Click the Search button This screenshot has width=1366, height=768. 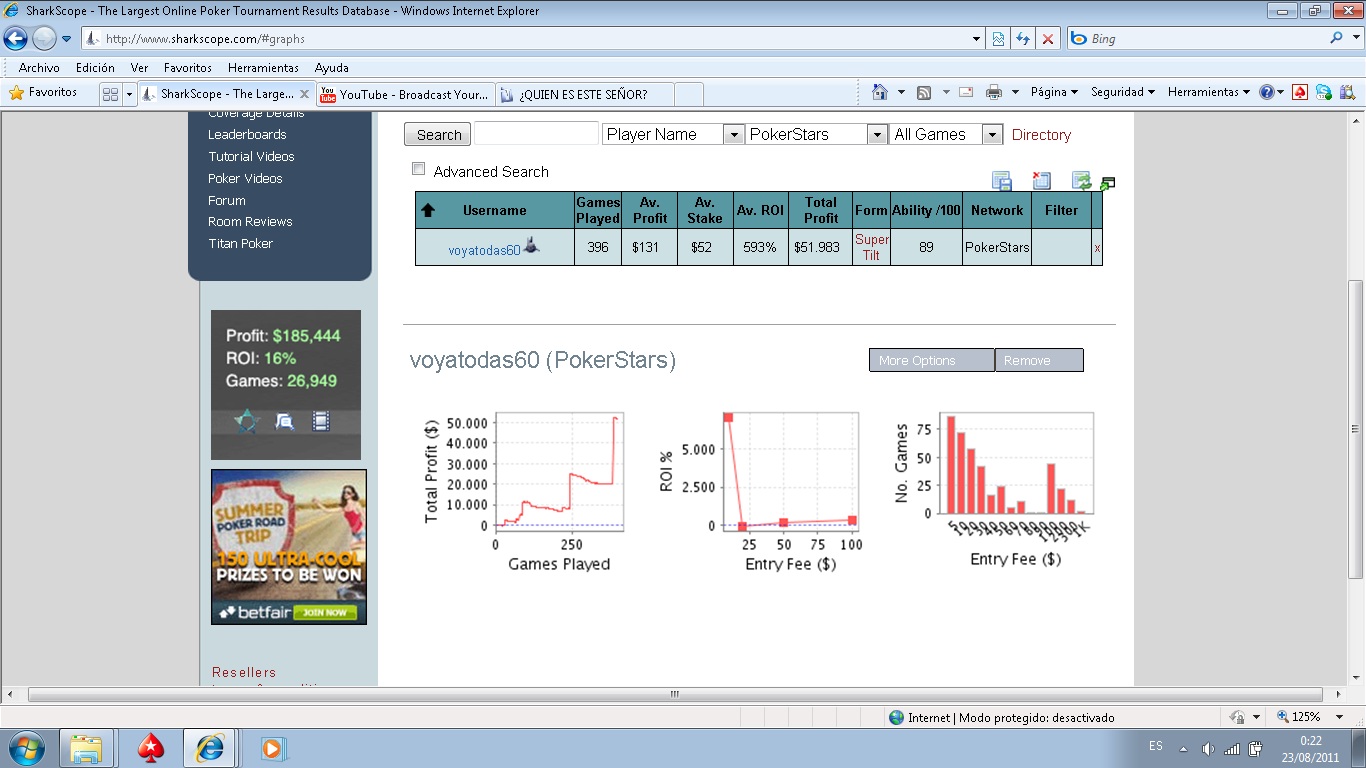coord(439,135)
